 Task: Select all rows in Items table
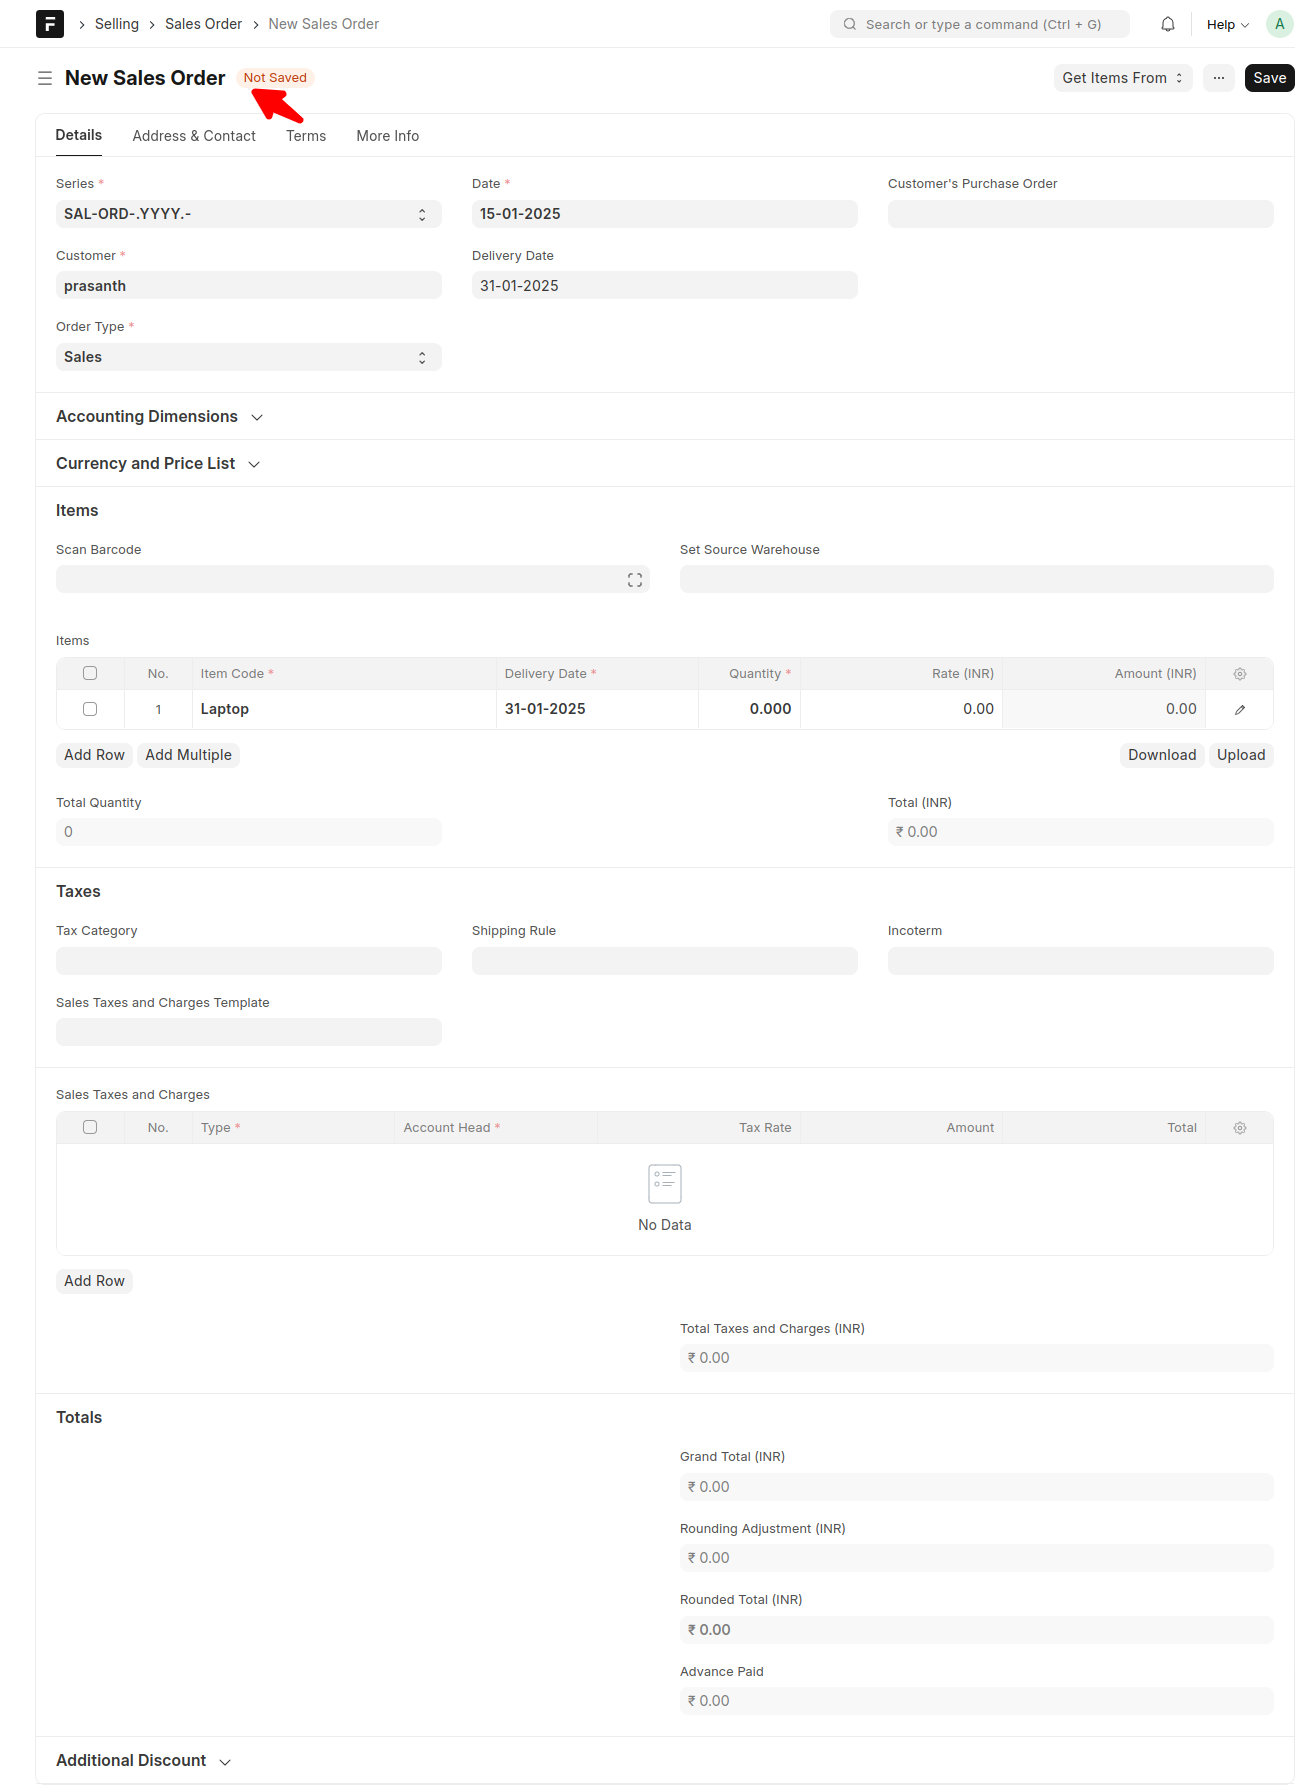pos(90,673)
